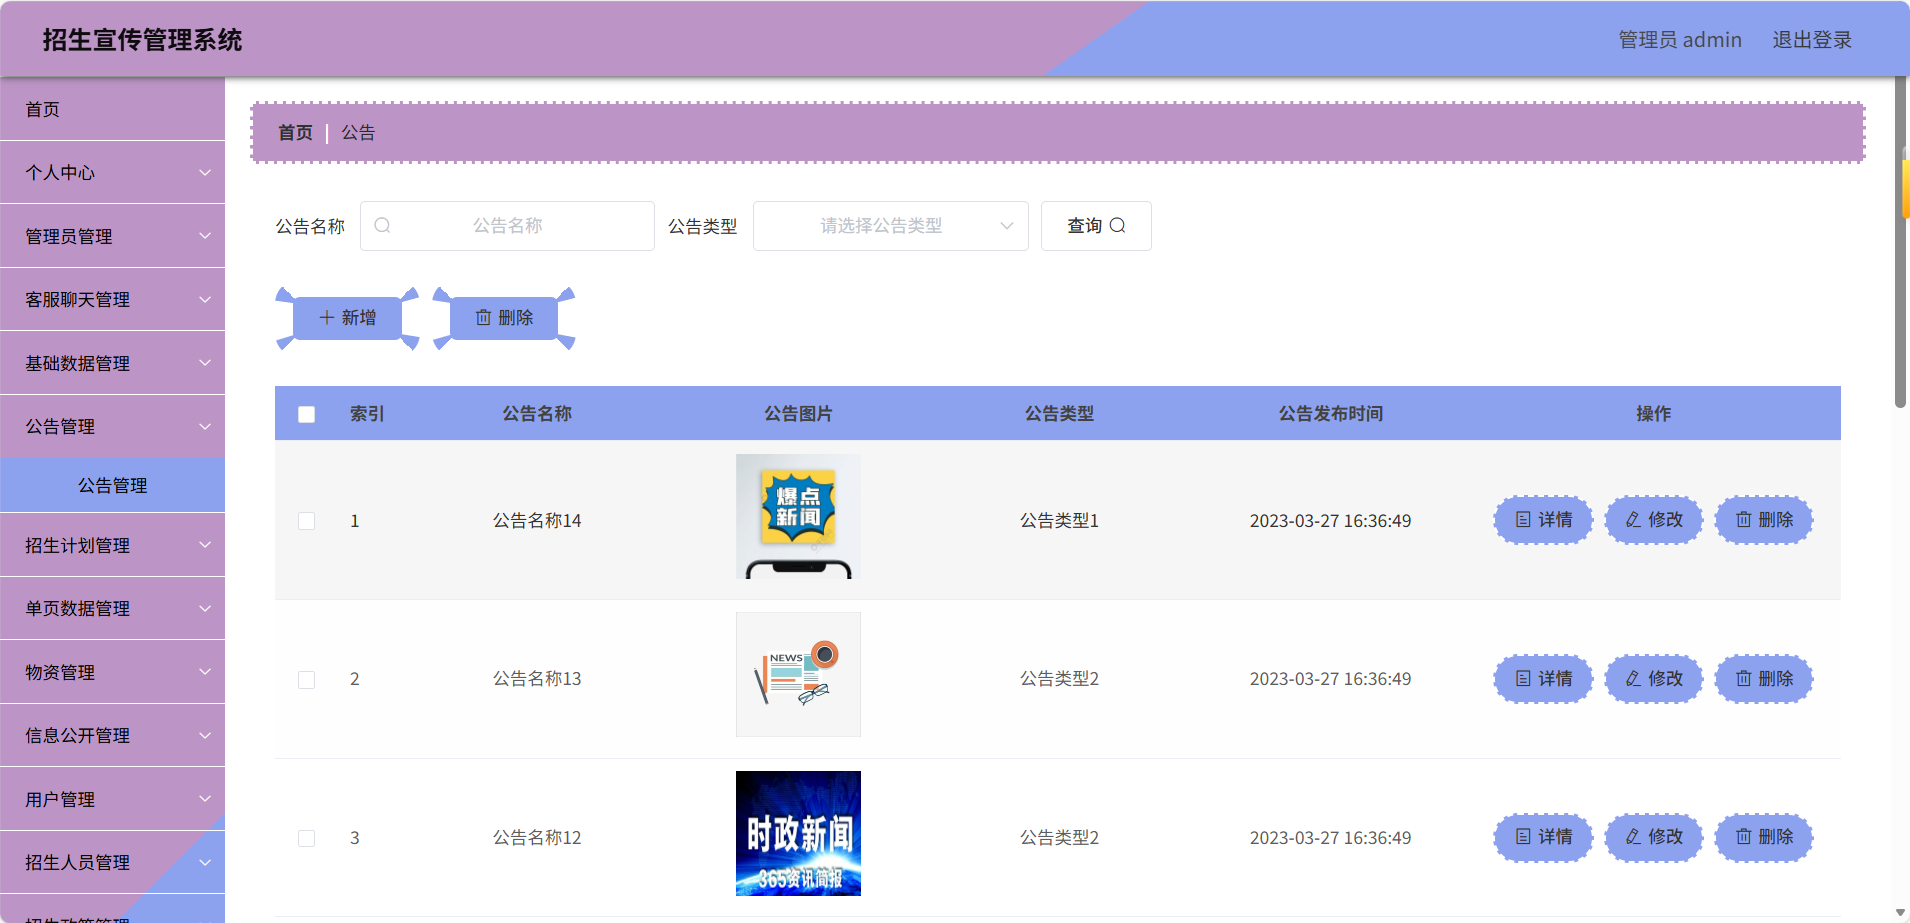Select the 公告管理 submenu item
1910x923 pixels.
tap(112, 485)
